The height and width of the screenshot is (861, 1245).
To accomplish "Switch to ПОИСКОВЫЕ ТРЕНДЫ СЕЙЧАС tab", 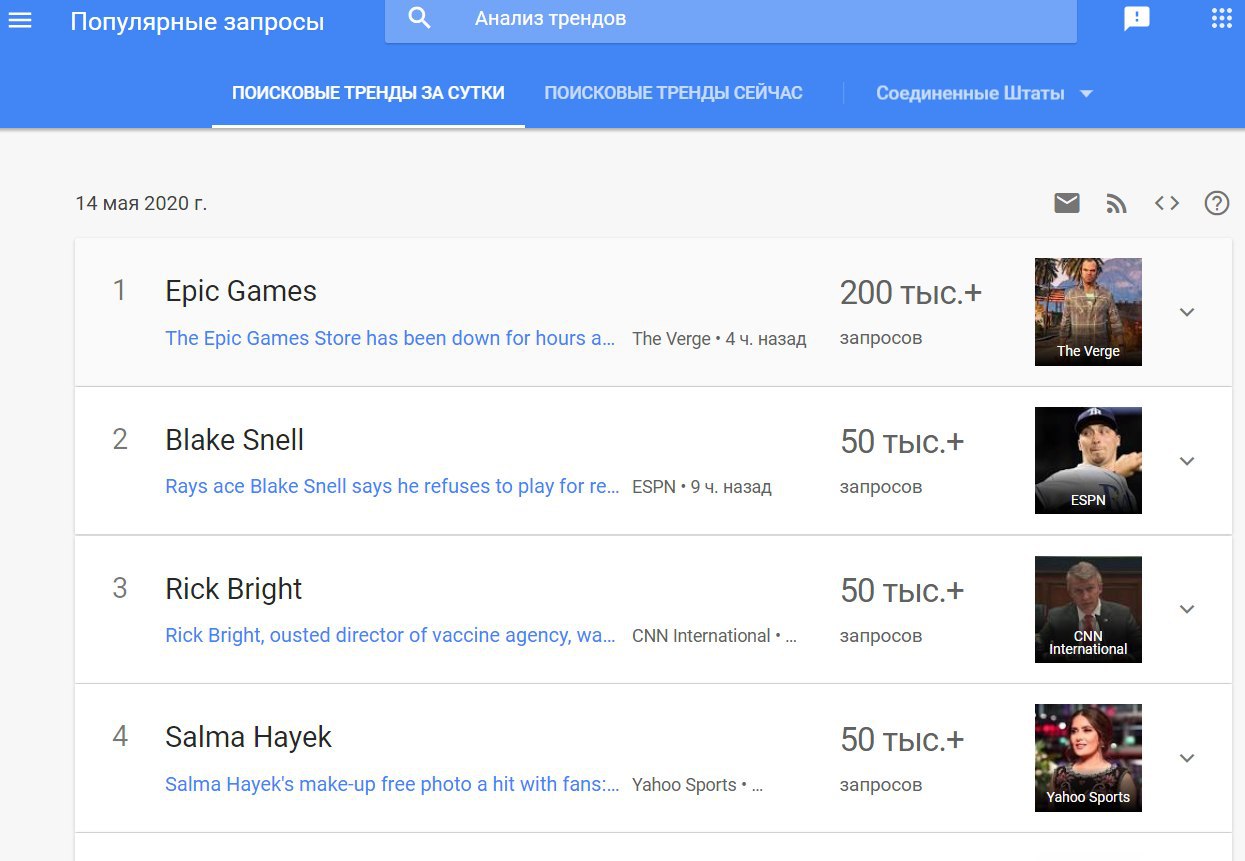I will tap(673, 93).
